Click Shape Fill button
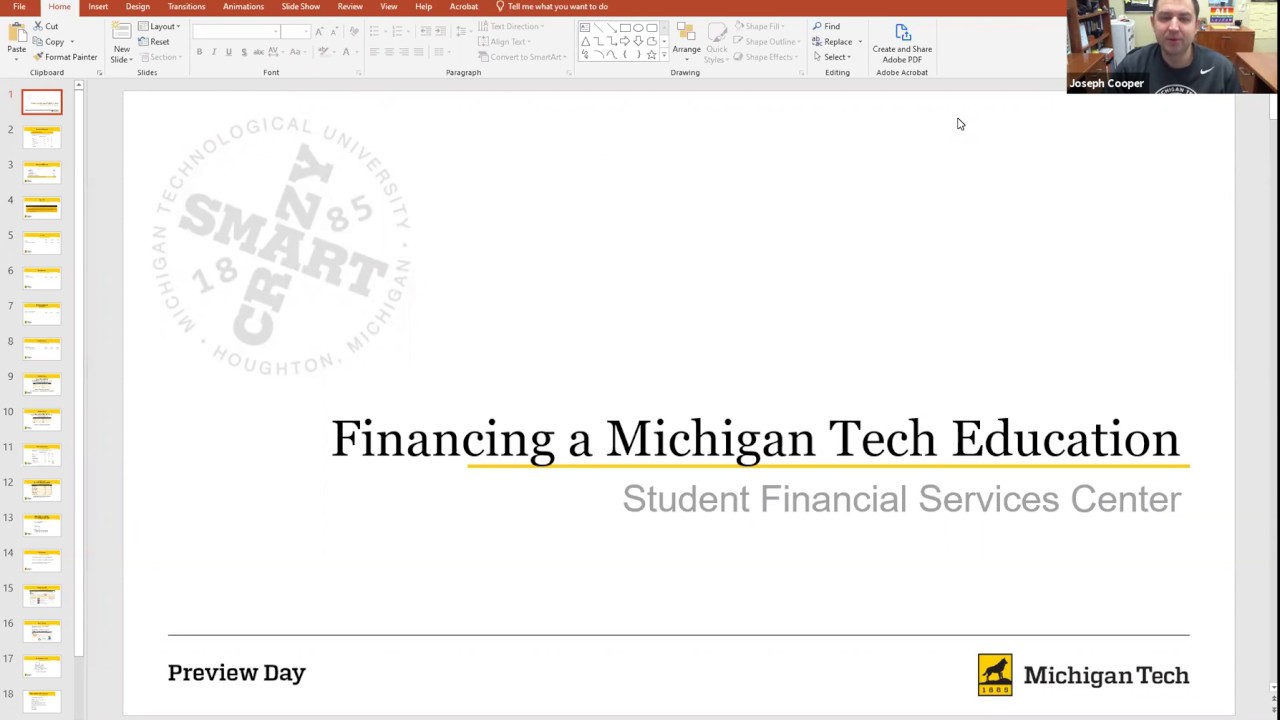Image resolution: width=1280 pixels, height=720 pixels. (759, 26)
